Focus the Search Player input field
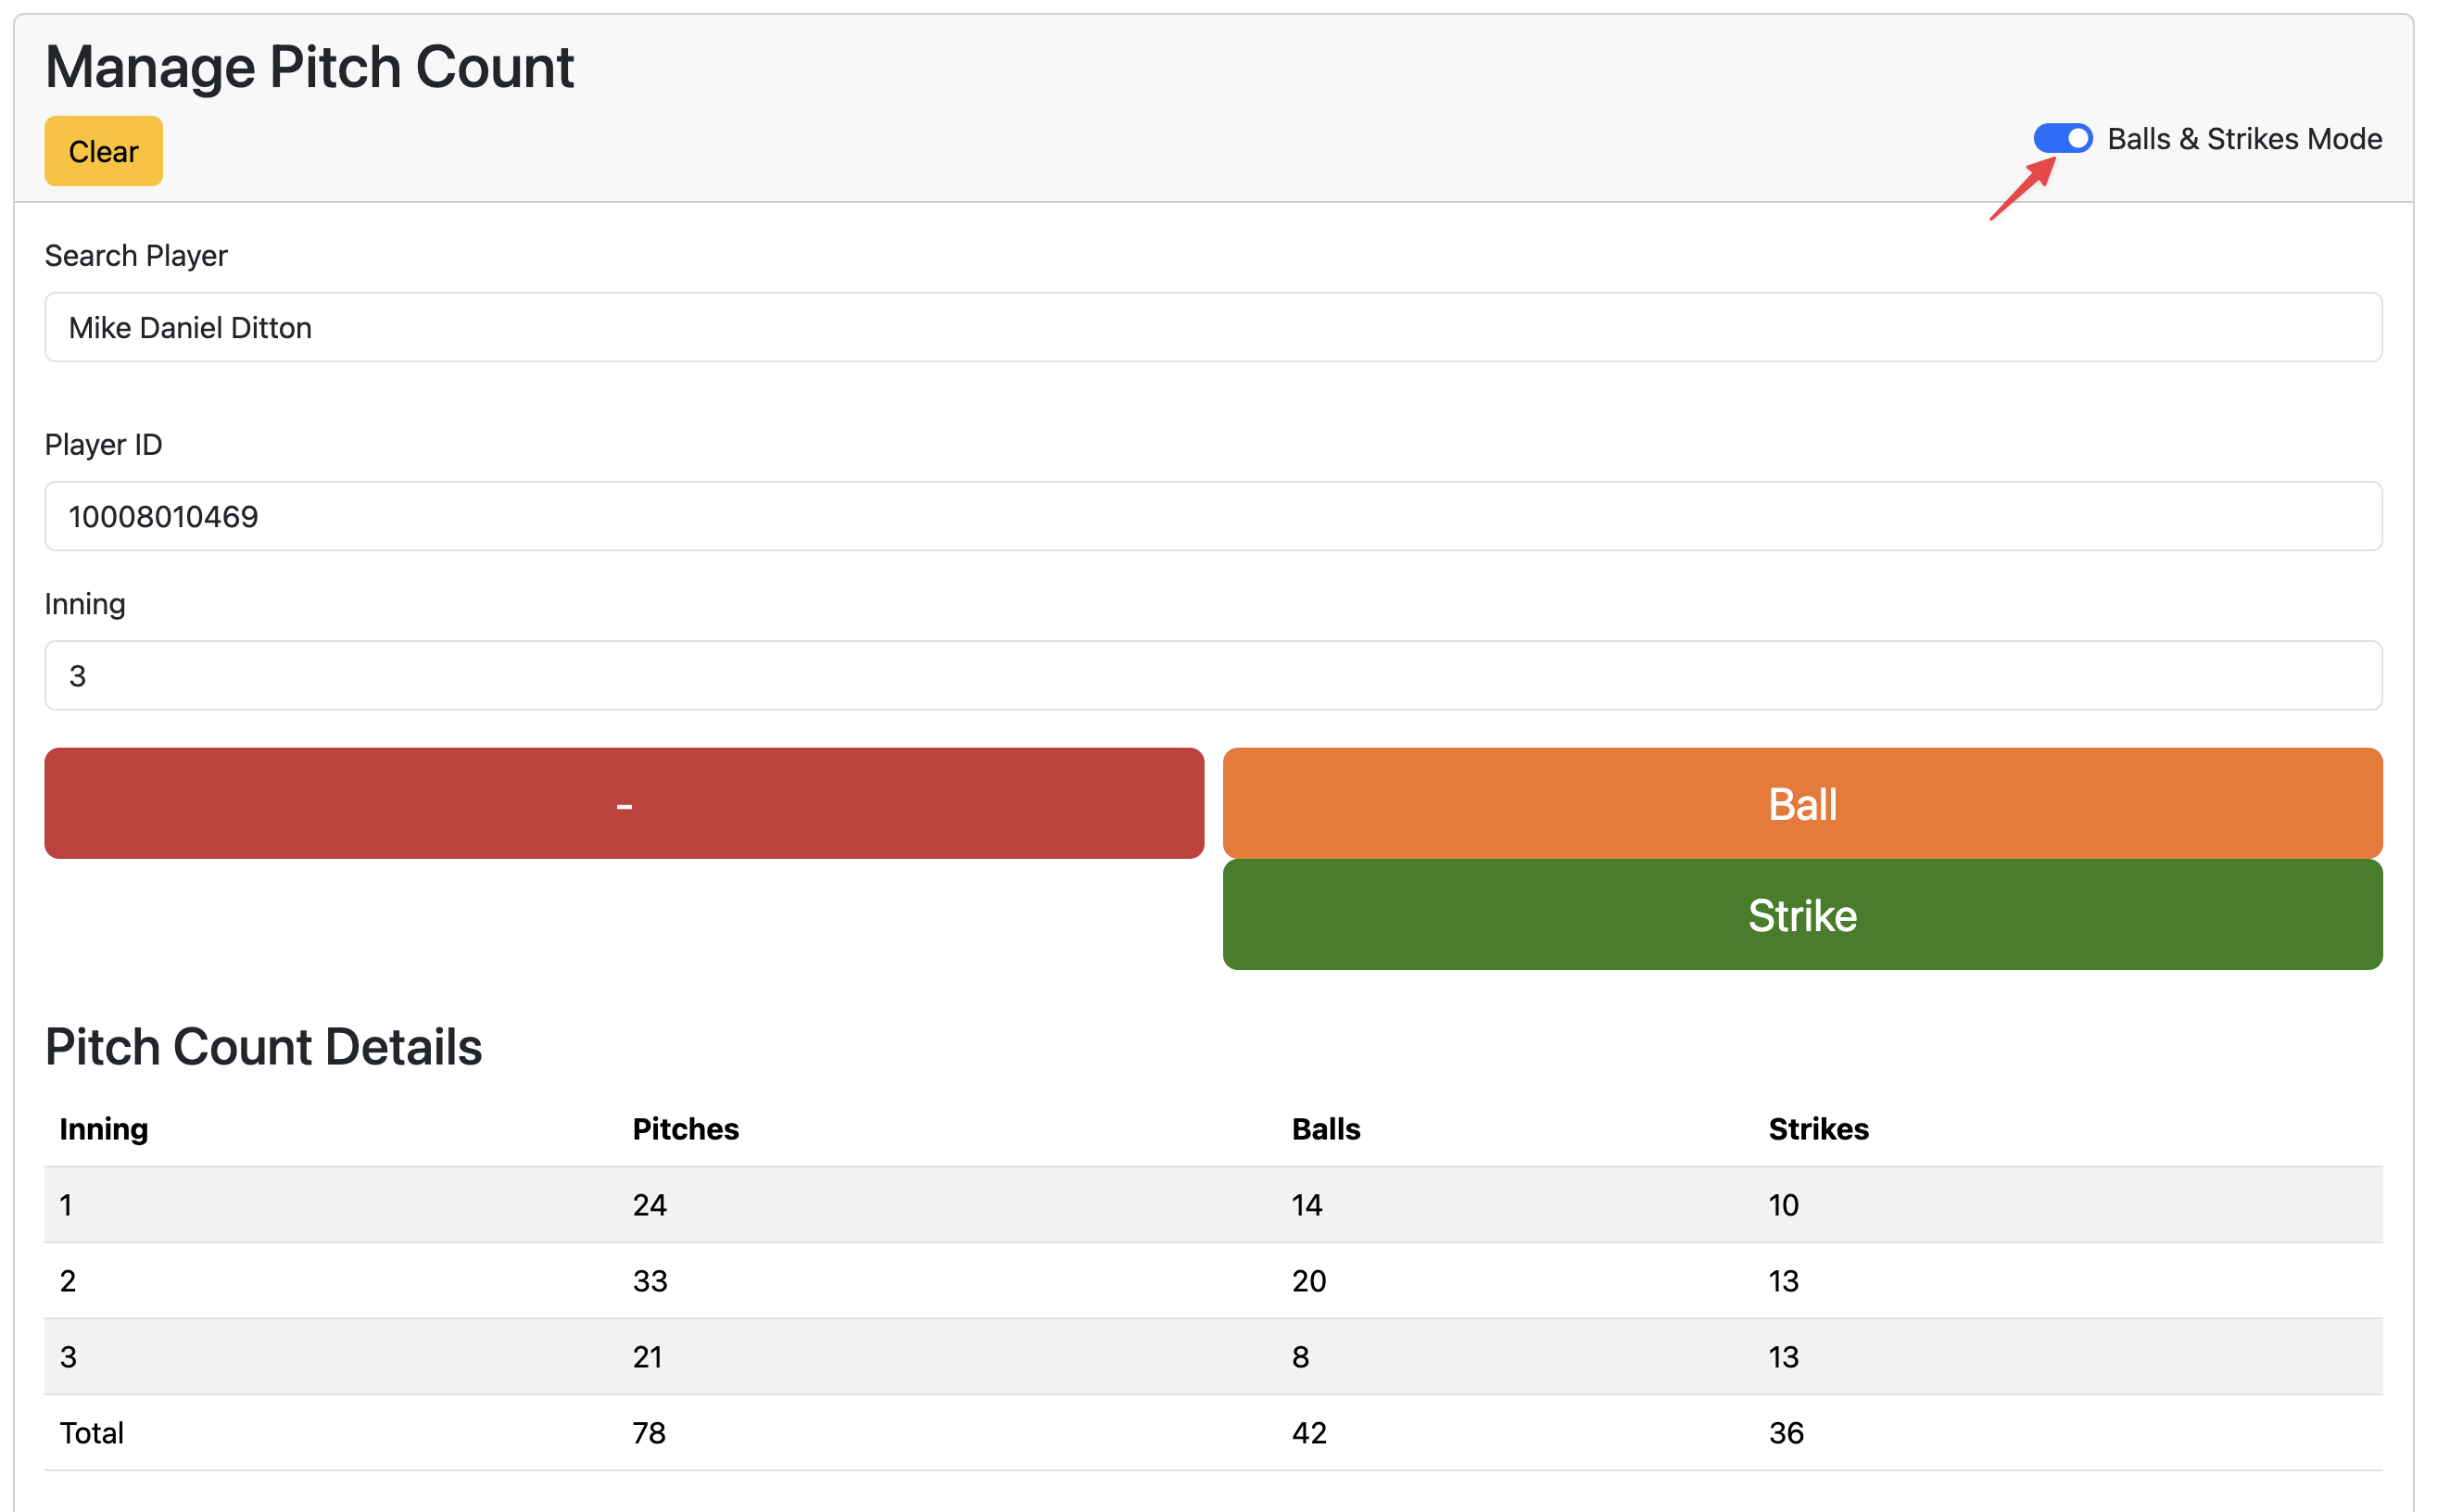The height and width of the screenshot is (1512, 2437). coord(1212,328)
